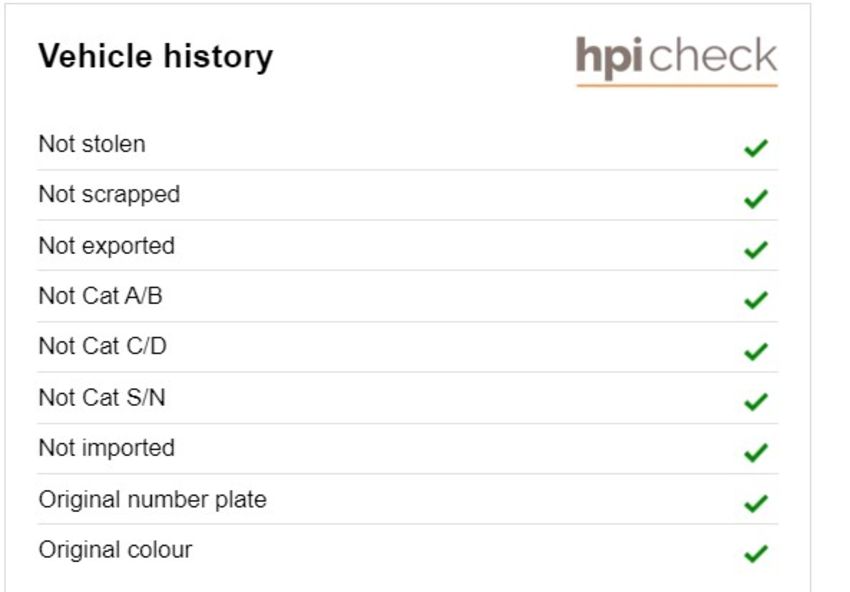Click the Original colour label

pos(115,550)
